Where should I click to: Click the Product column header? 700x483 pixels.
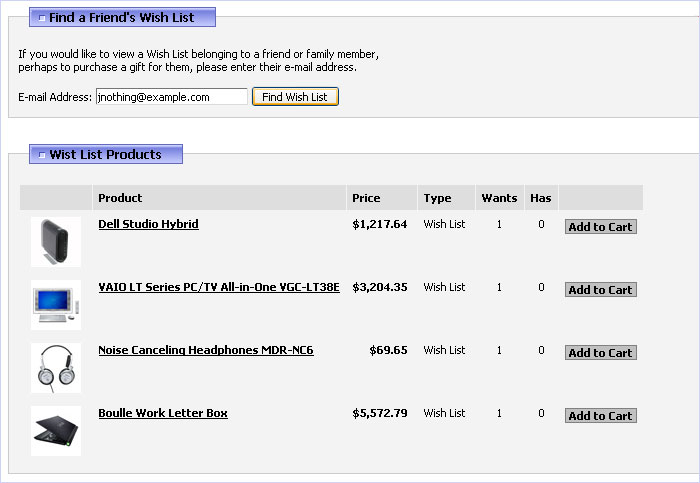coord(219,198)
